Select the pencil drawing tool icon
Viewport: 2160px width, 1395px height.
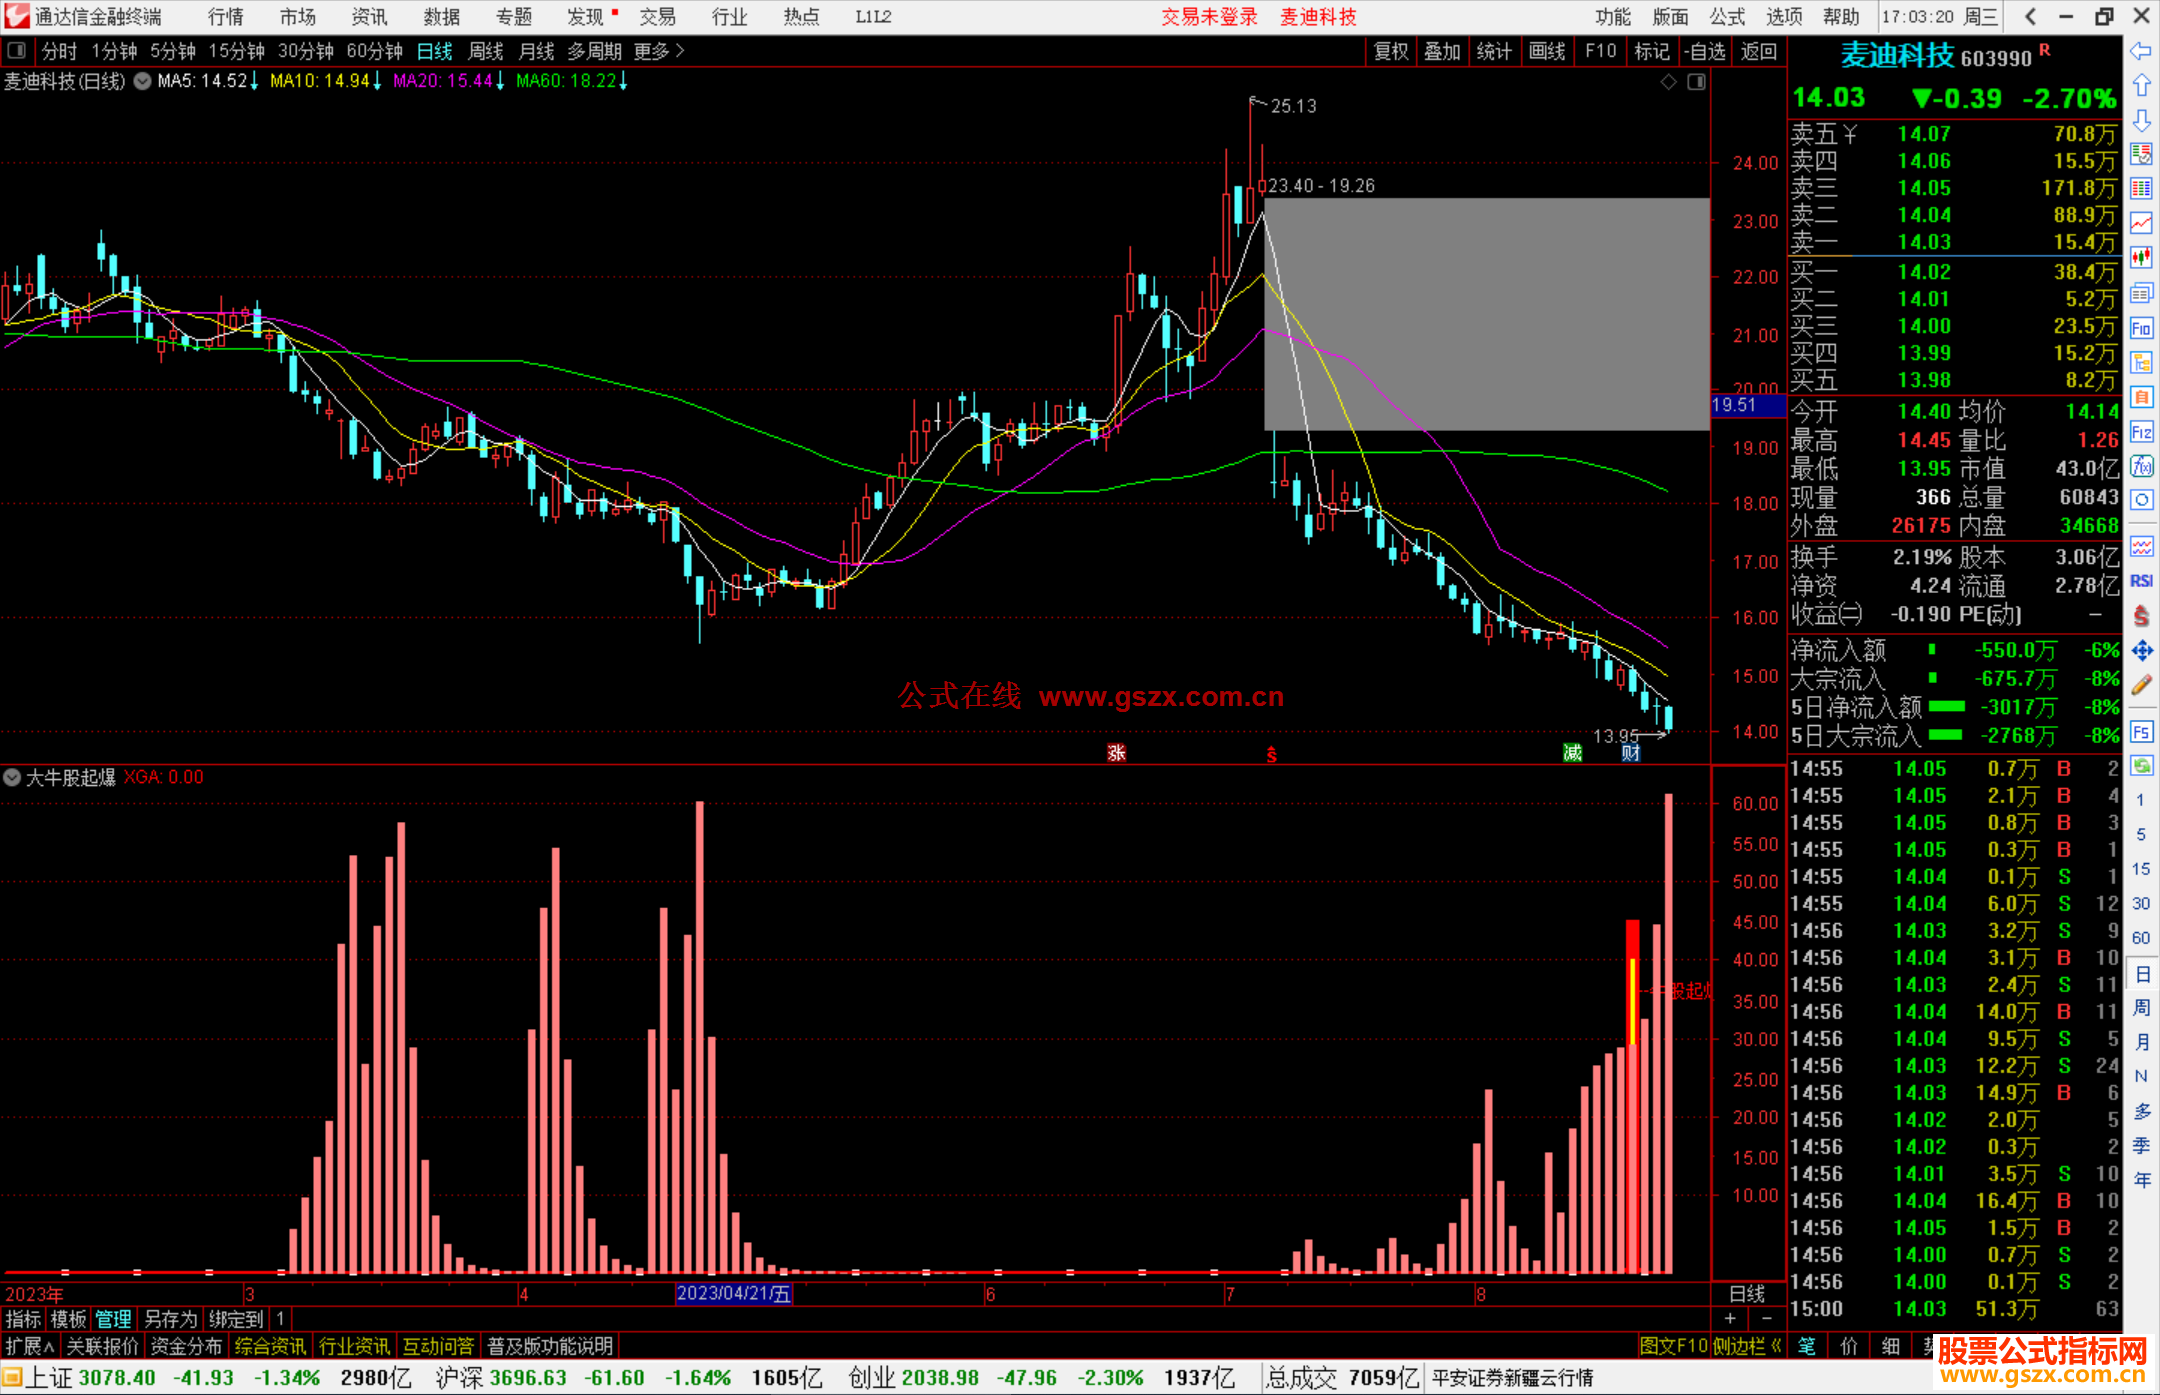pos(2141,686)
